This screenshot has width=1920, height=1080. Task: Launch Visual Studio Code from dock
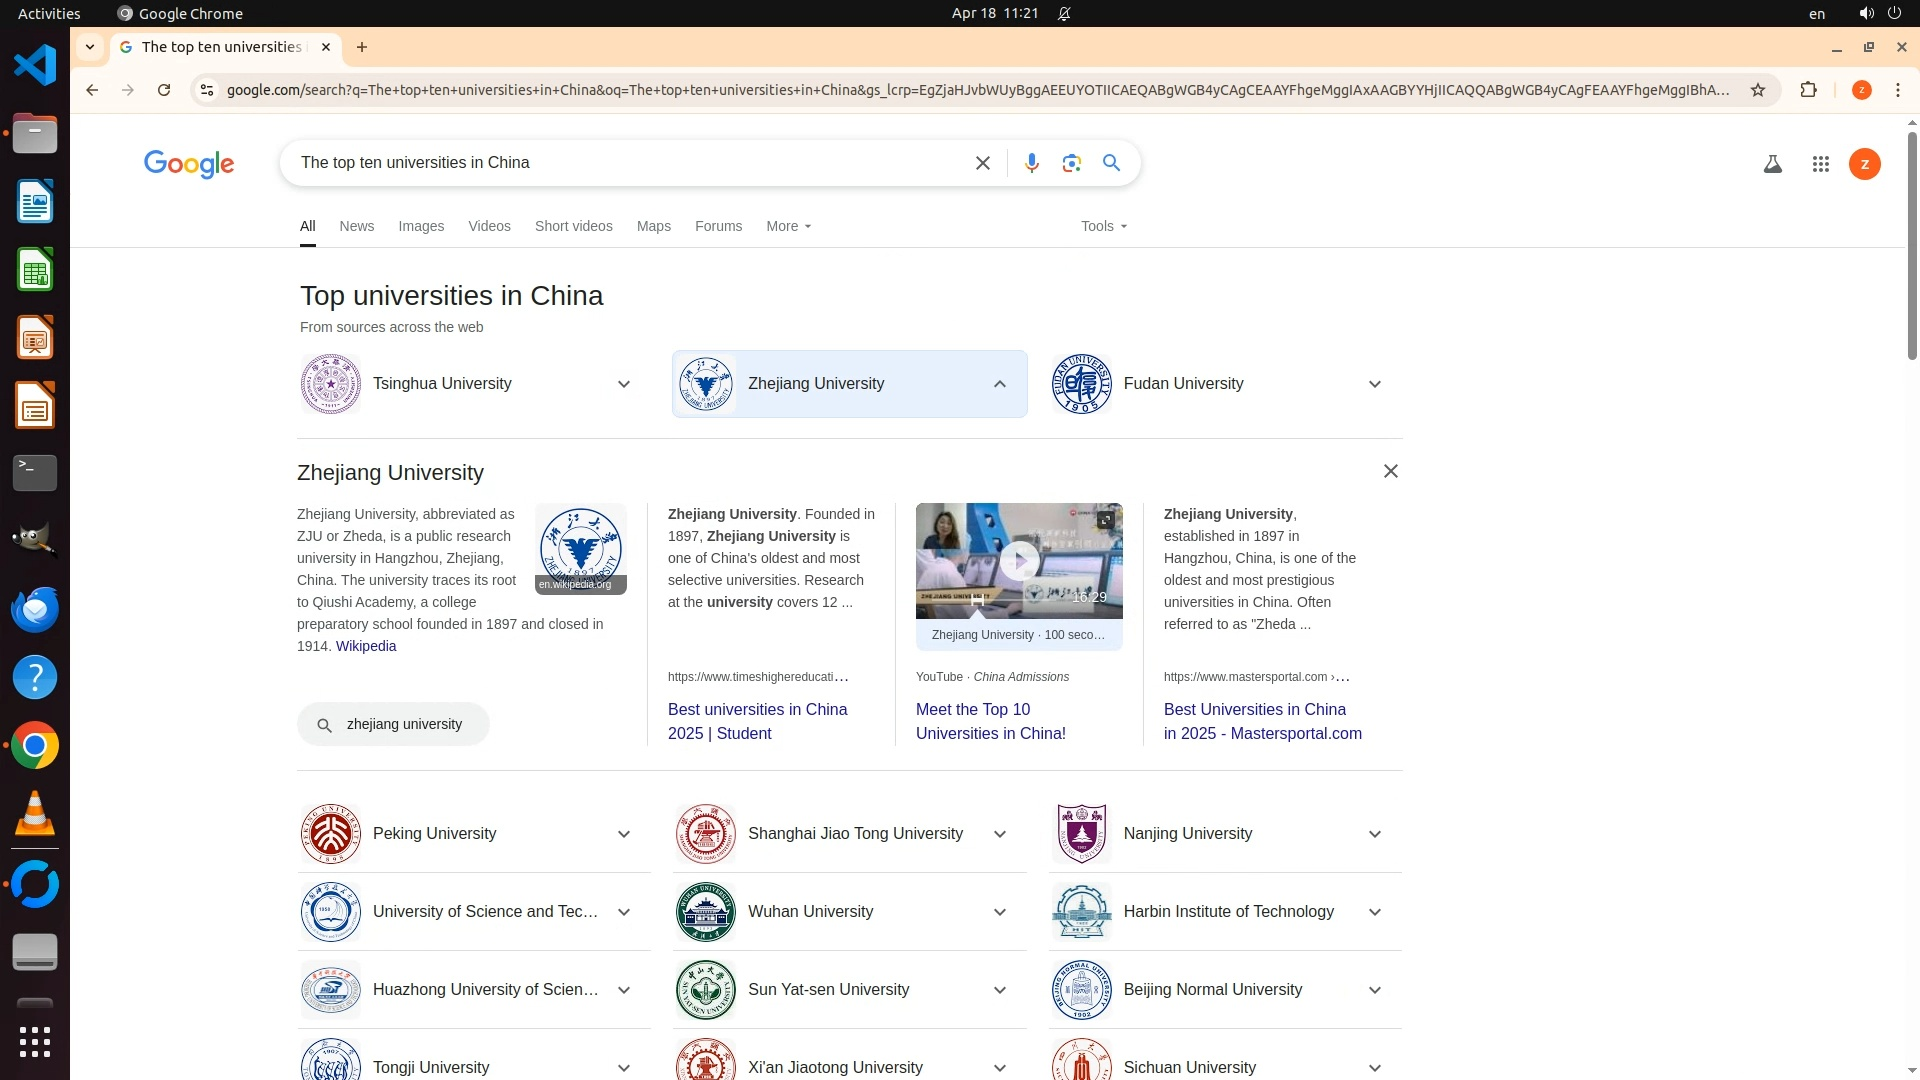point(35,66)
